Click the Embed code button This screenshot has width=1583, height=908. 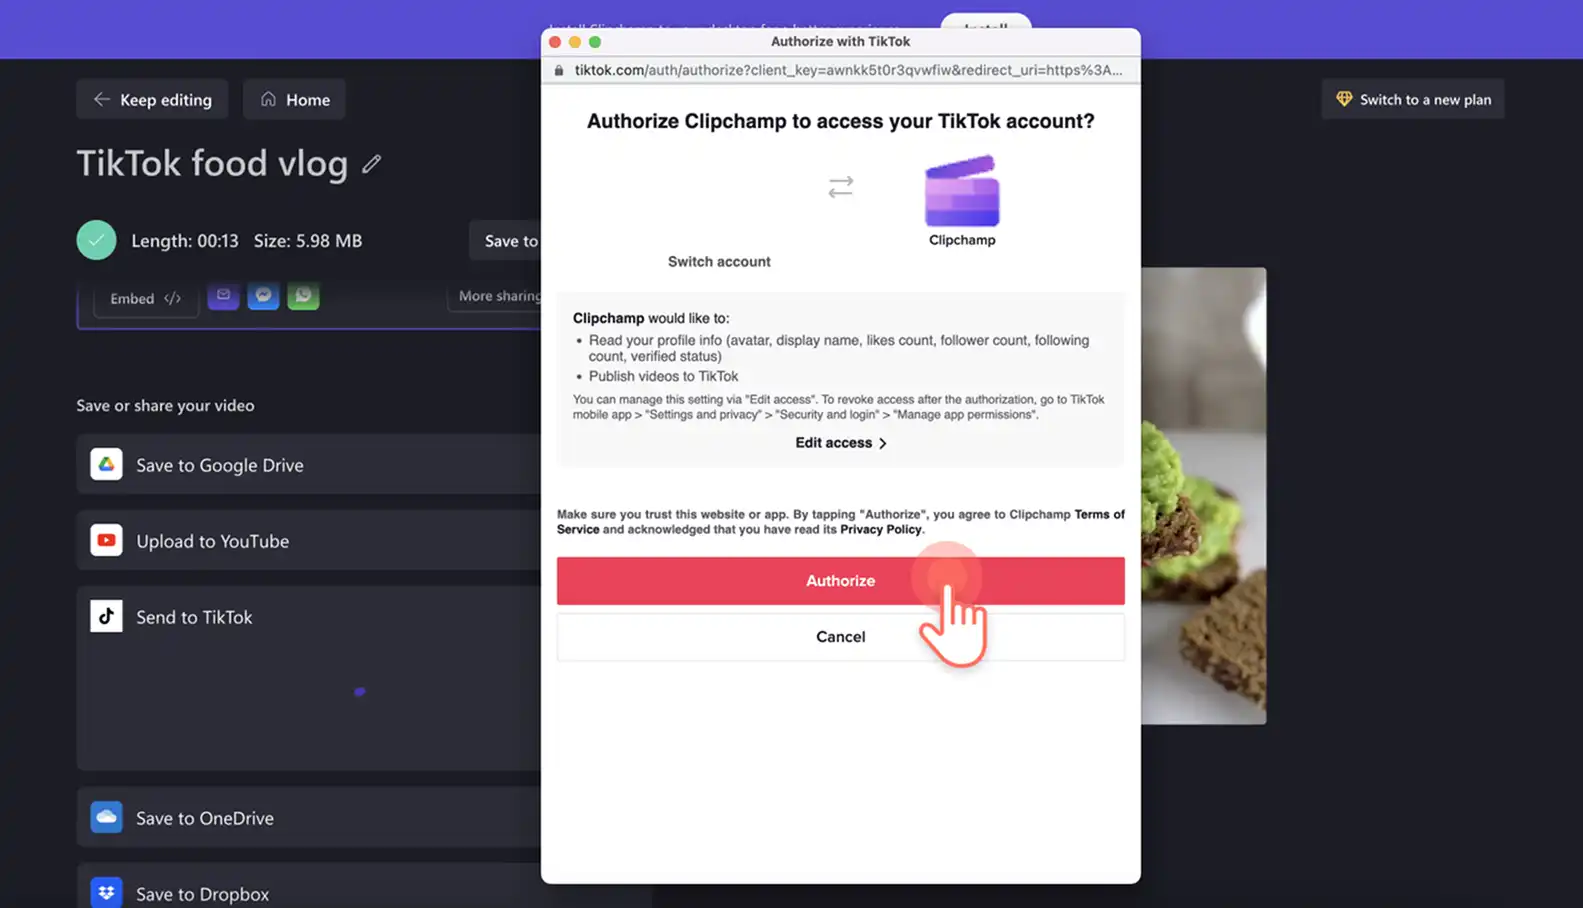click(146, 298)
